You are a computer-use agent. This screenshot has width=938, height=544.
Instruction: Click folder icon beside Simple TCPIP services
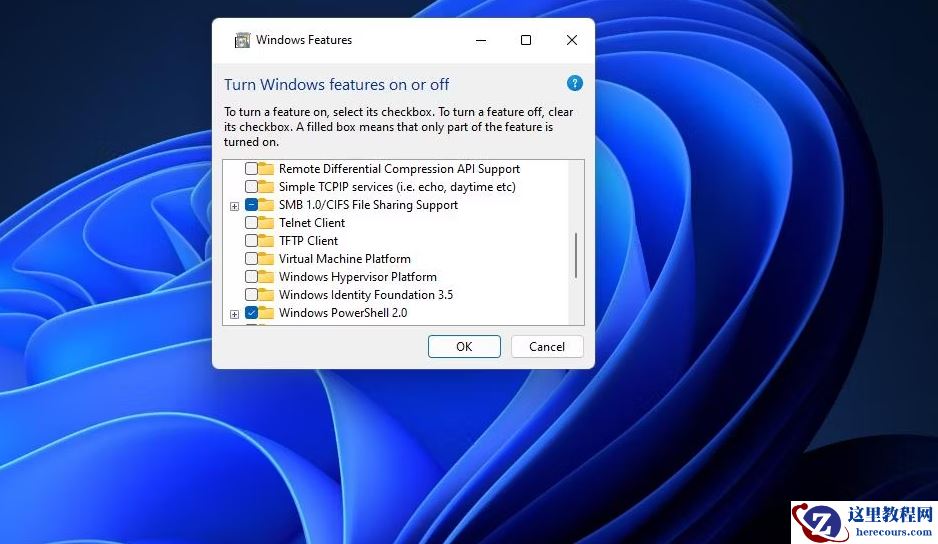point(266,187)
